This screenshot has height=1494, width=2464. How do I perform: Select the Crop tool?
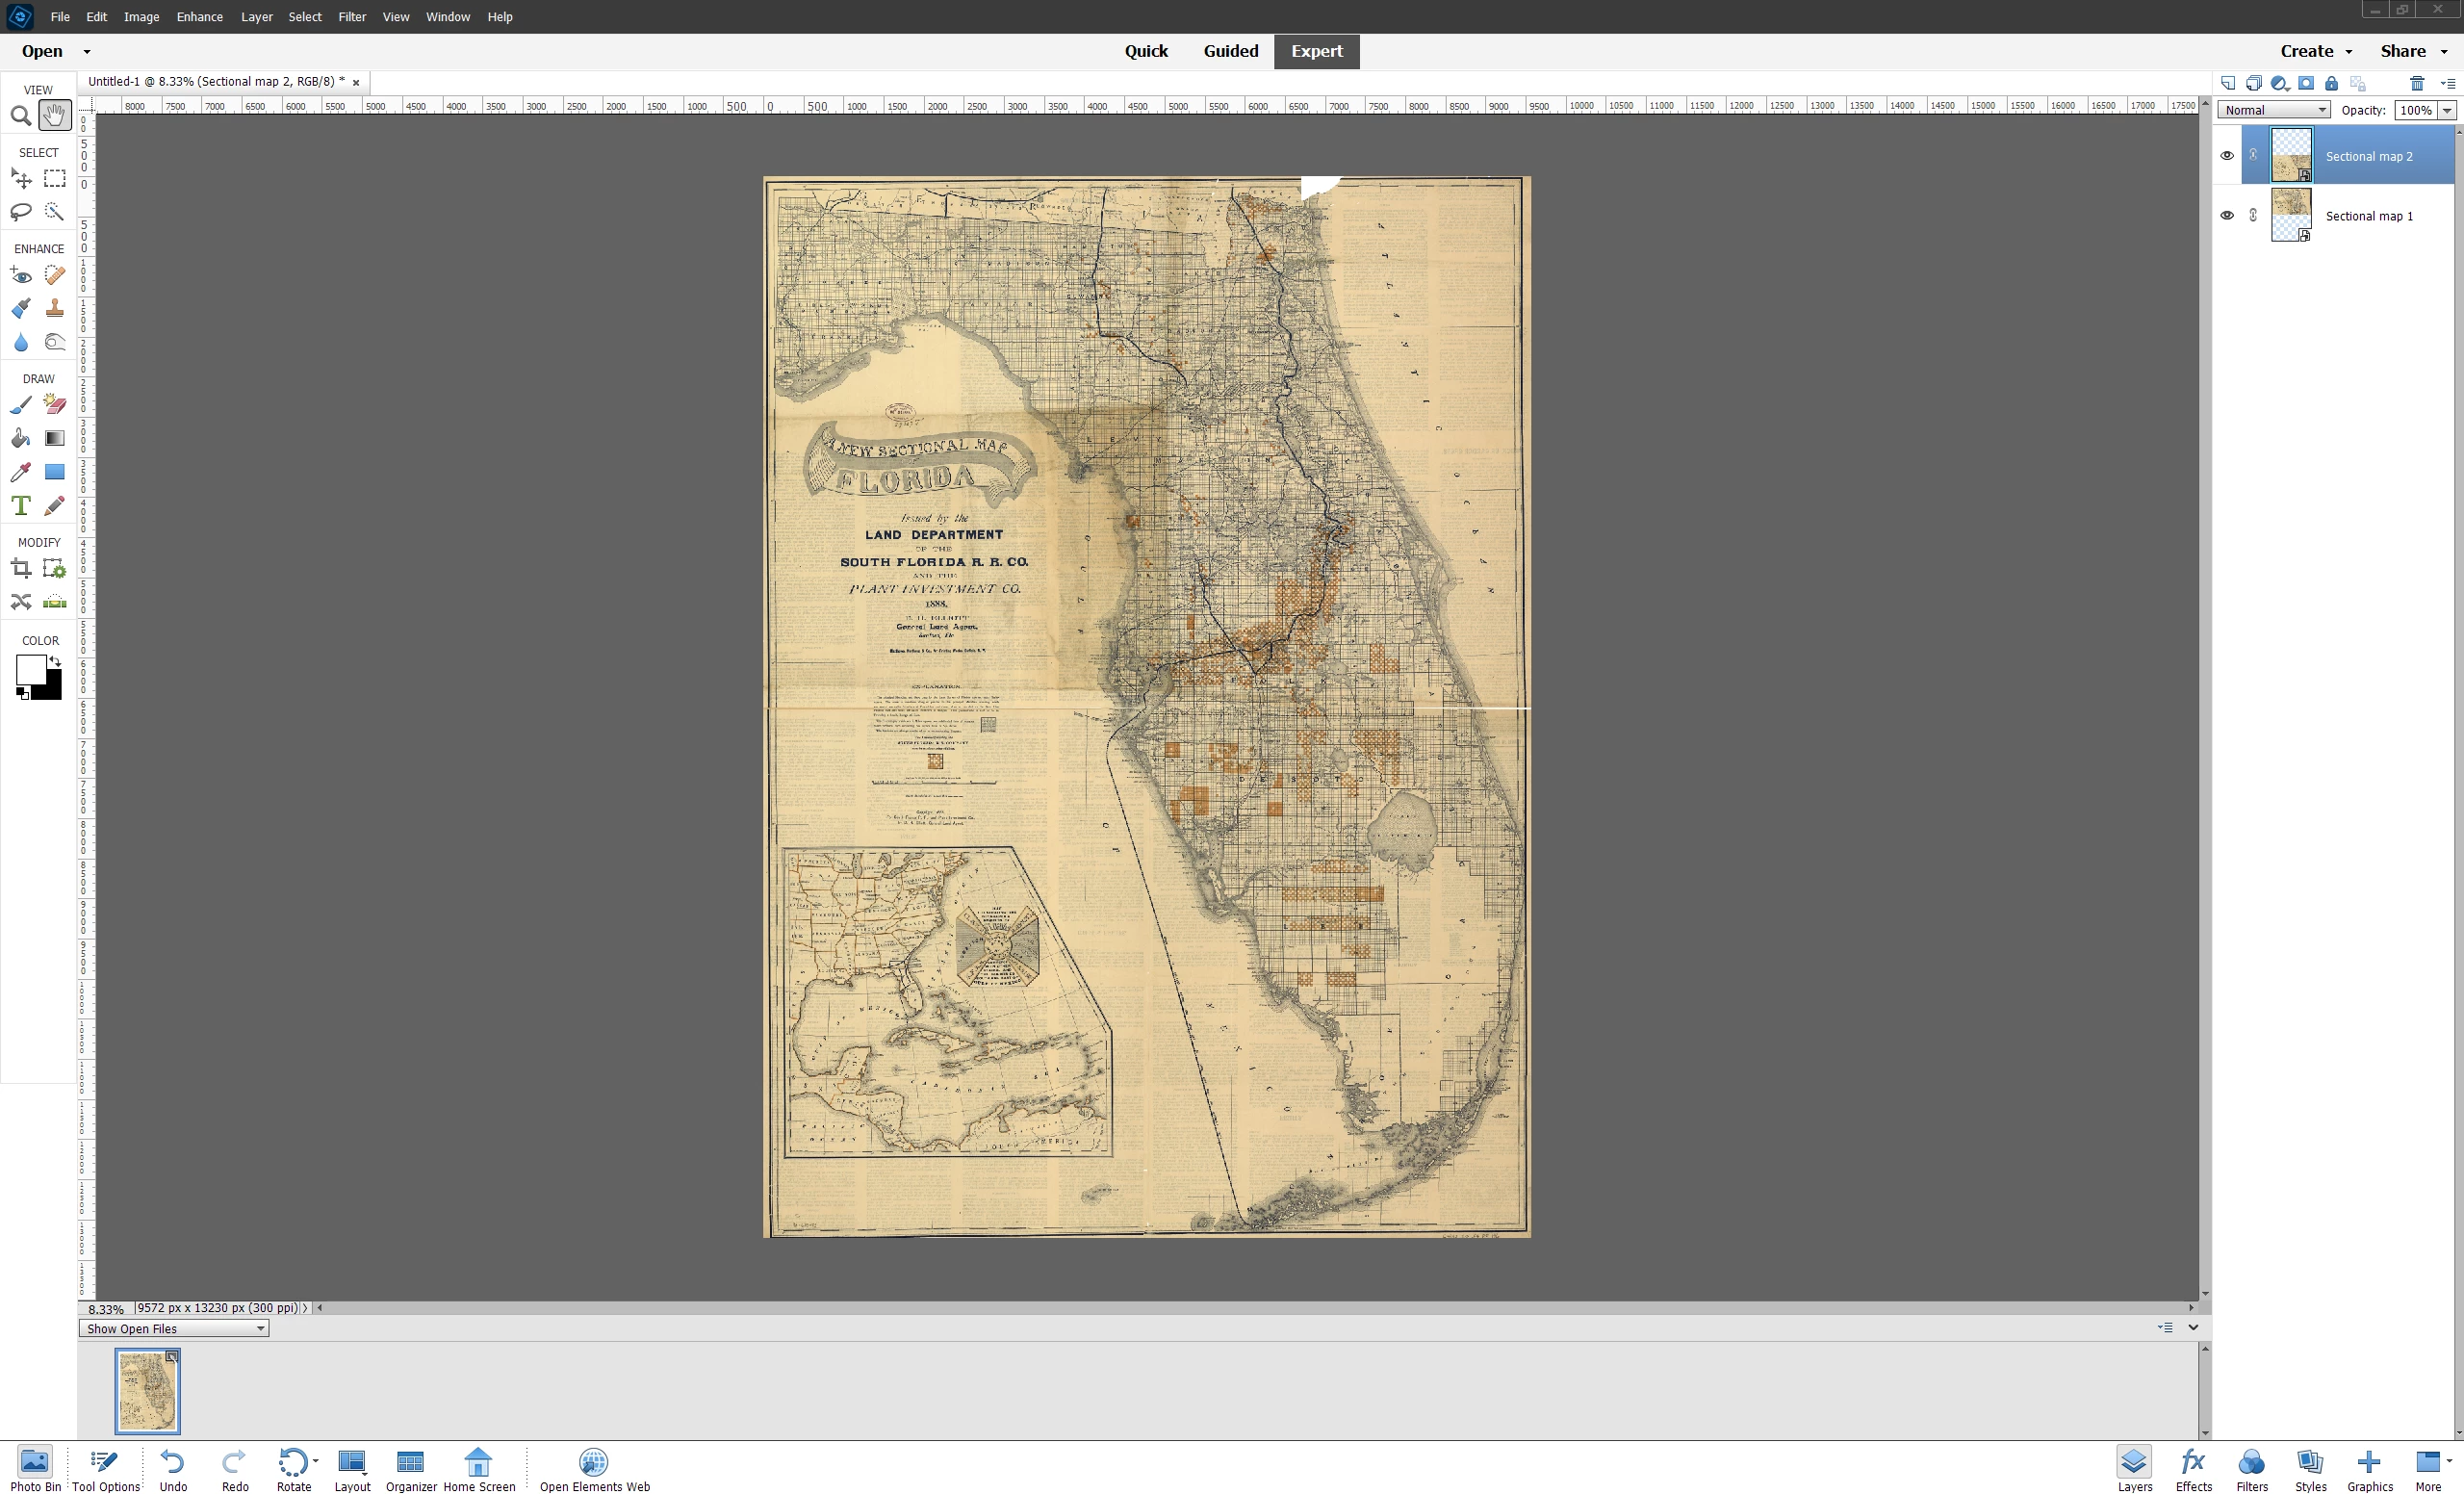(x=20, y=569)
